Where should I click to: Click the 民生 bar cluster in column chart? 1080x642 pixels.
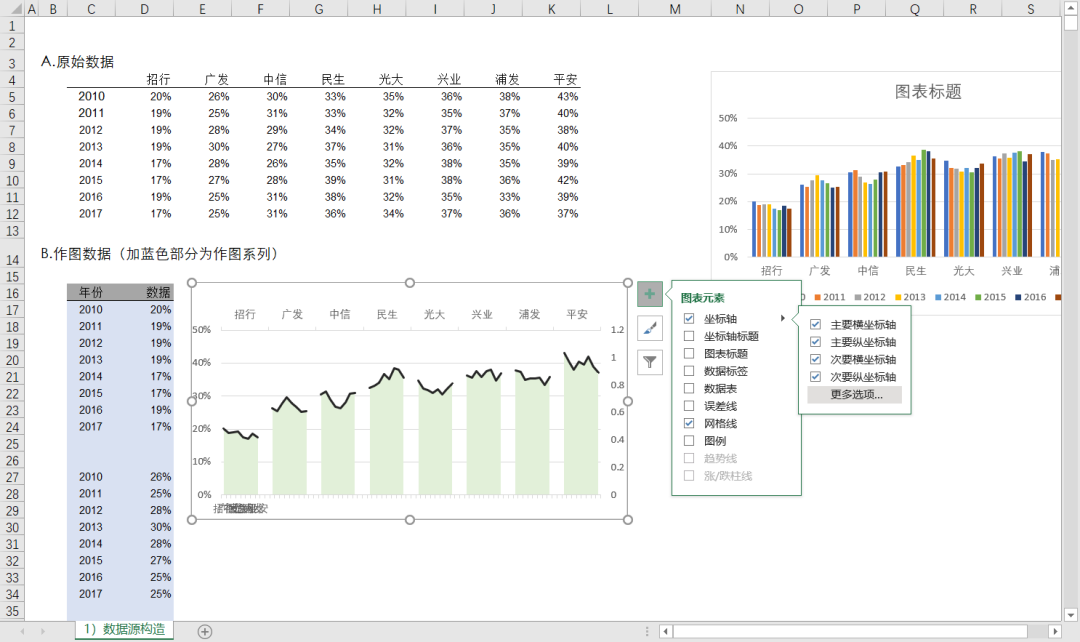pos(915,205)
